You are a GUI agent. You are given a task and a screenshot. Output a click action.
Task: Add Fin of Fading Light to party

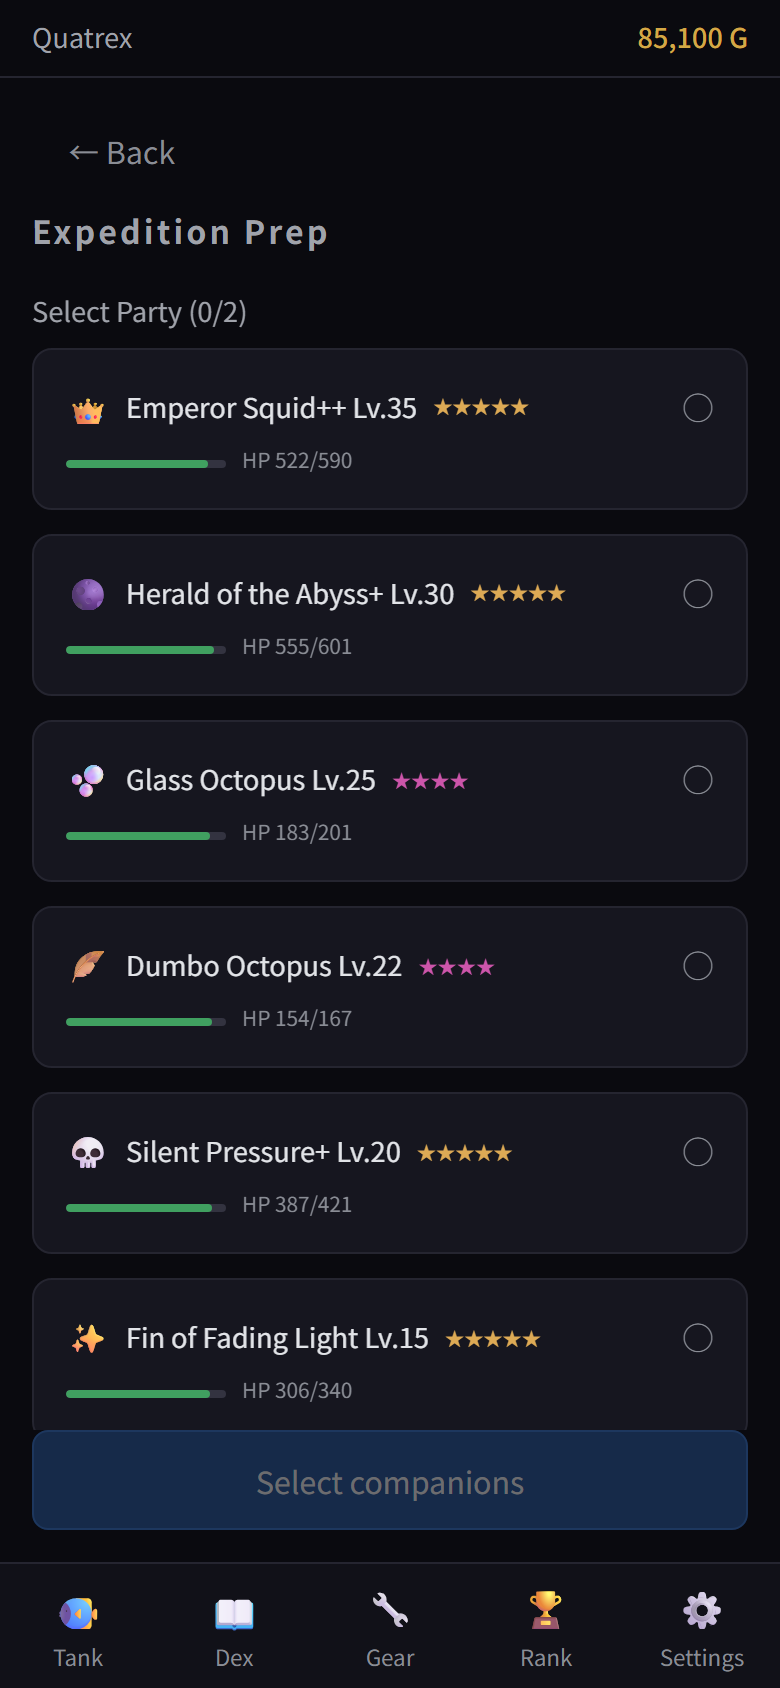coord(698,1338)
